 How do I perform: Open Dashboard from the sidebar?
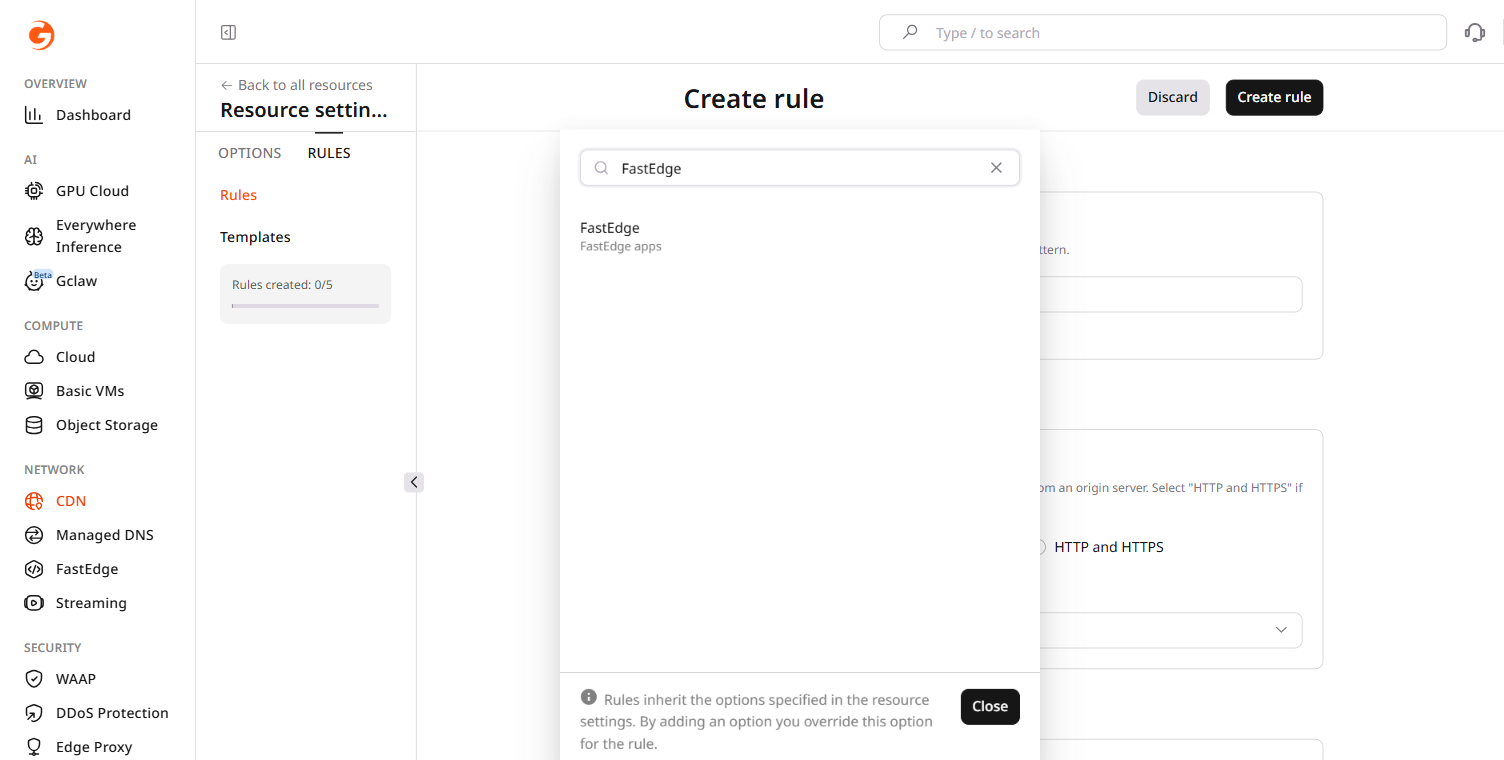78,115
